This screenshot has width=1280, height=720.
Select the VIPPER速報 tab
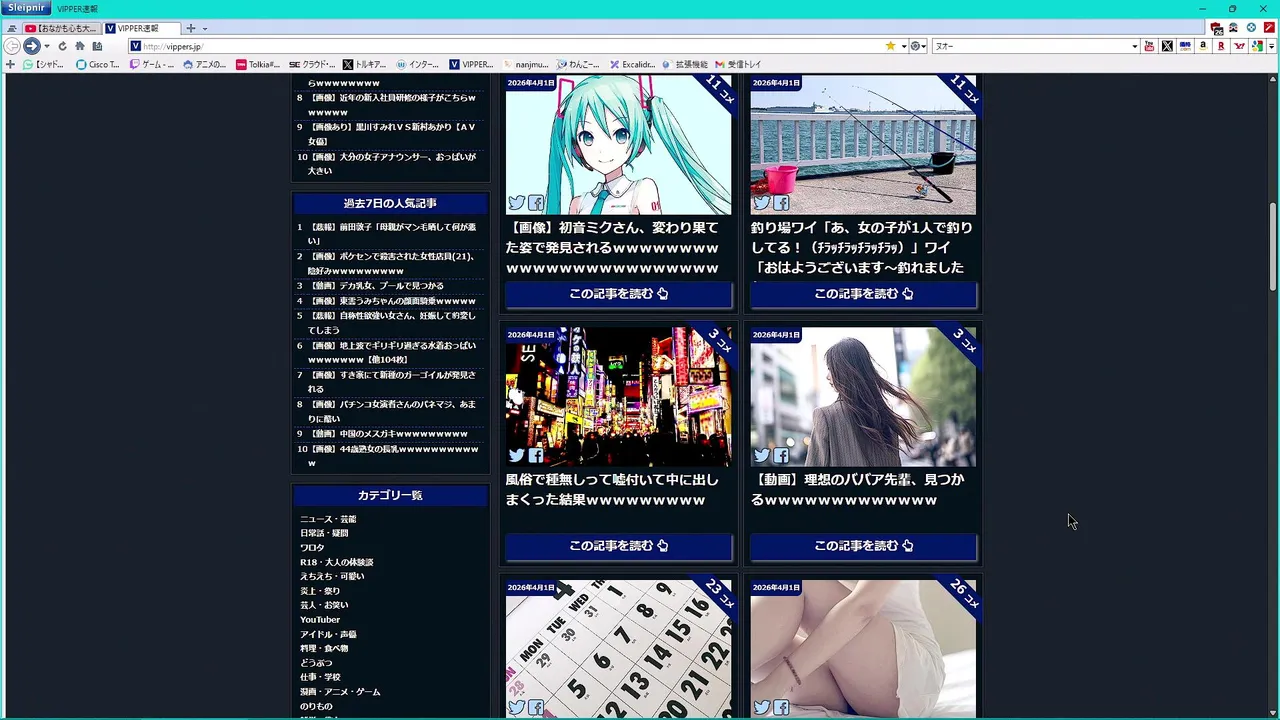(141, 28)
